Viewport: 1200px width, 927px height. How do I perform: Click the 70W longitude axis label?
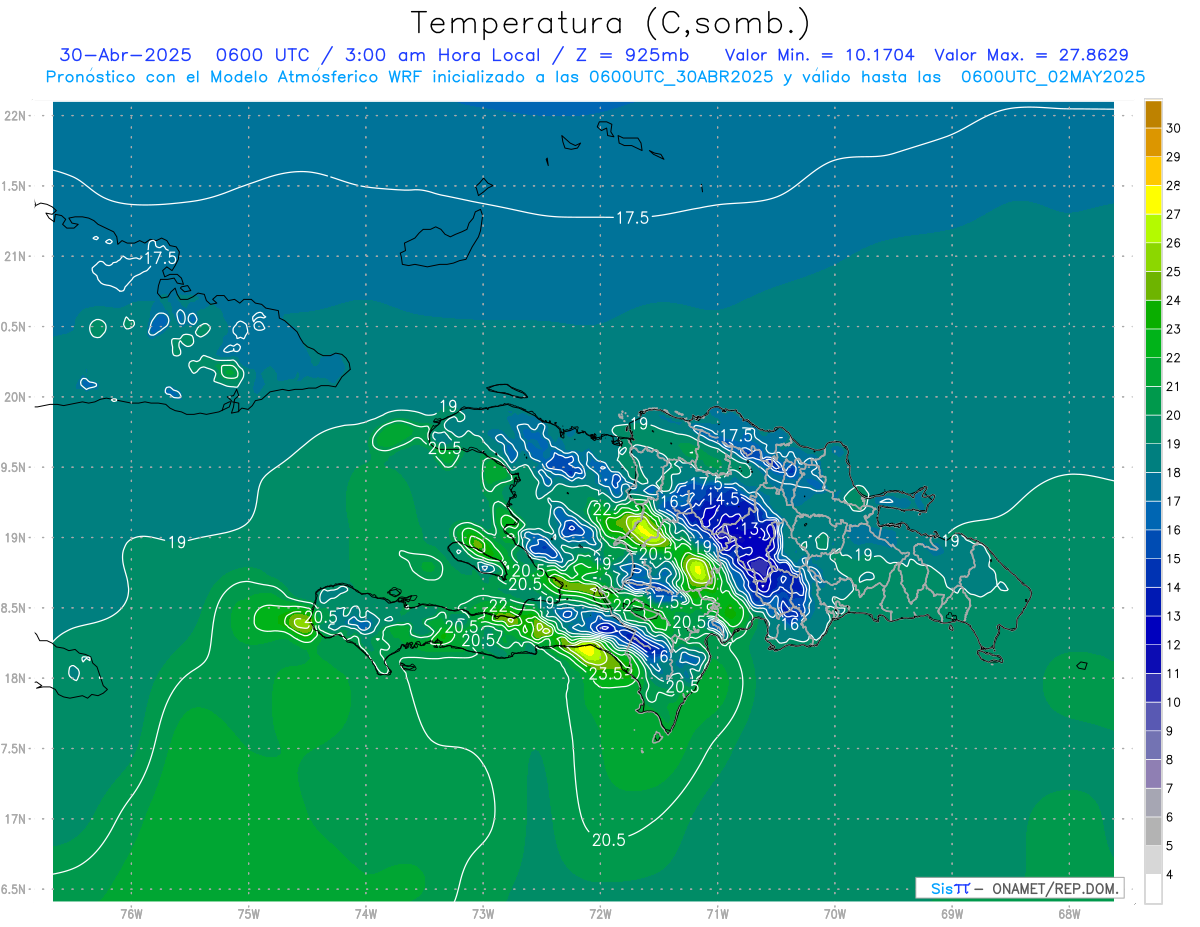[835, 914]
